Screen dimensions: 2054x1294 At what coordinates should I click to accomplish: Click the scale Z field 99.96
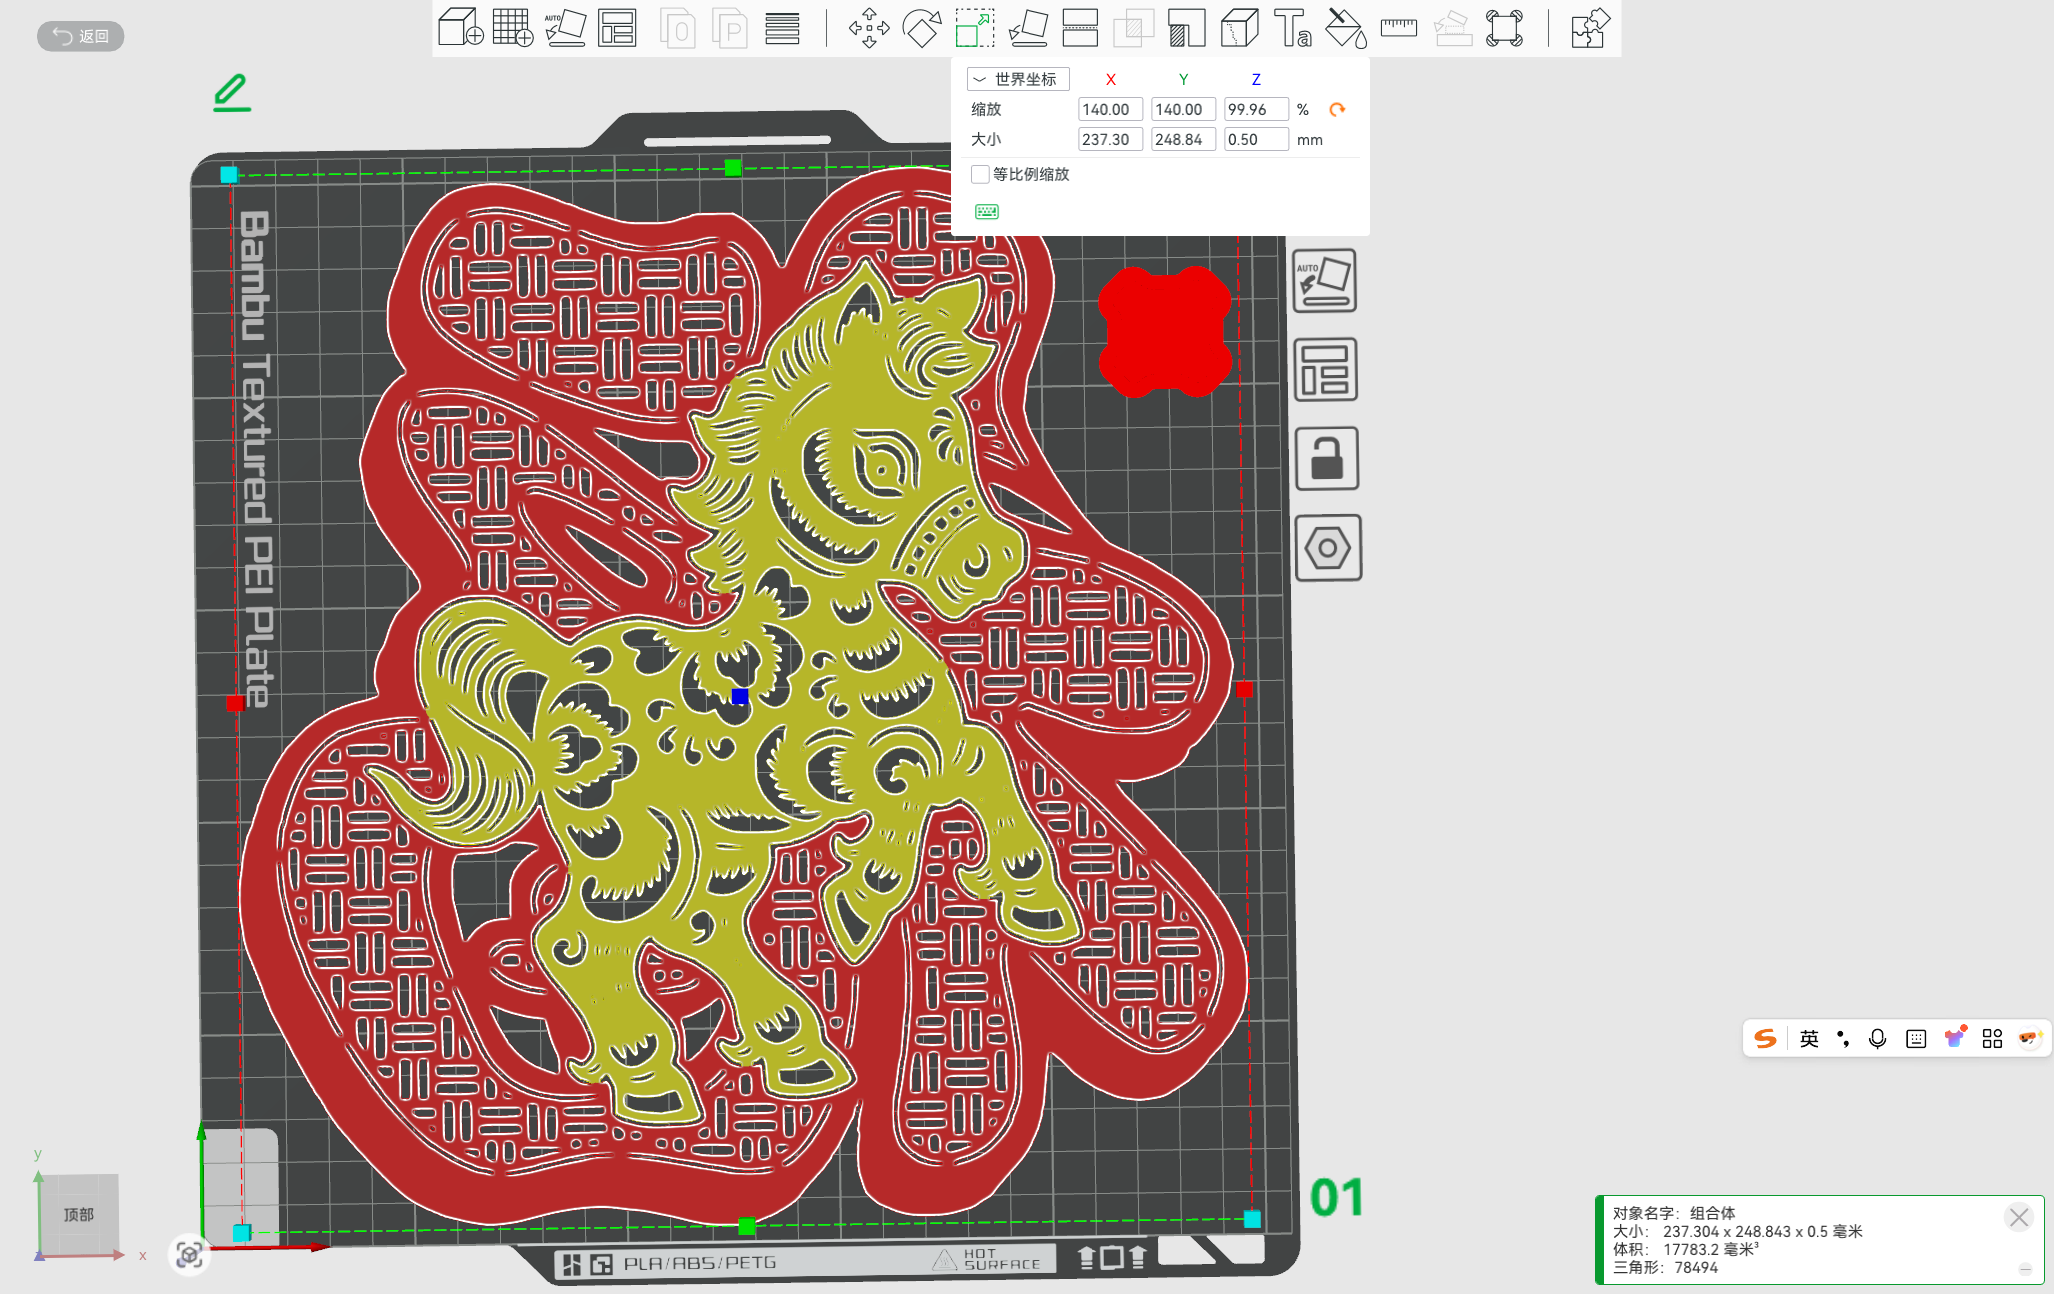click(1256, 109)
